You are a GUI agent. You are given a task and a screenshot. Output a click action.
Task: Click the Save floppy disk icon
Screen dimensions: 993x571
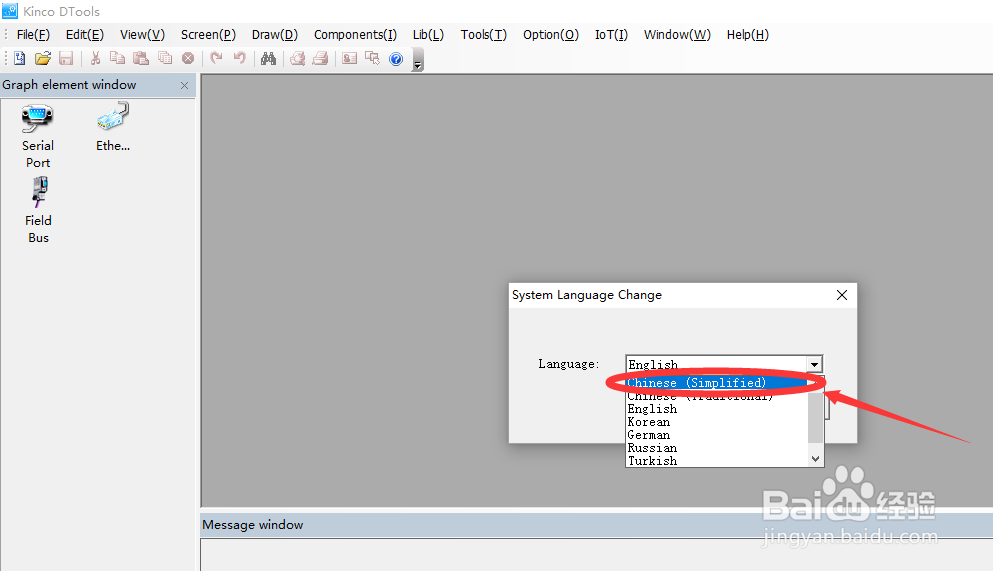point(66,58)
